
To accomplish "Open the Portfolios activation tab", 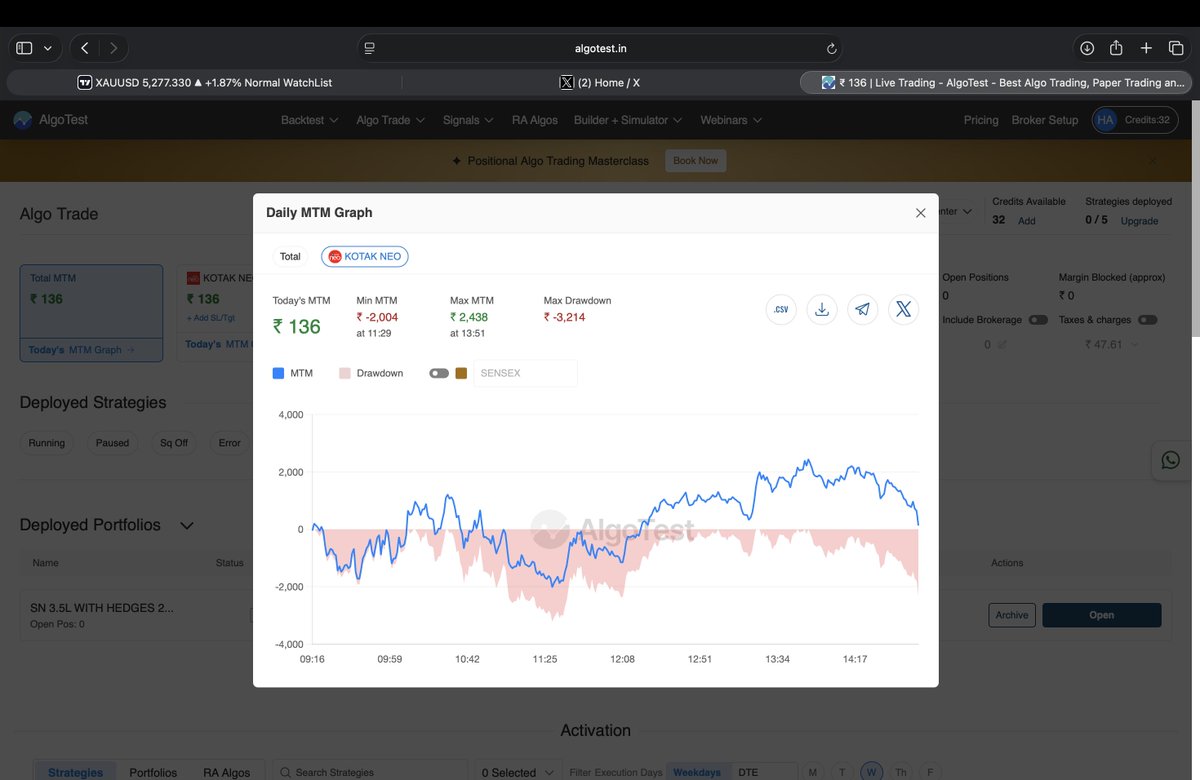I will coord(153,772).
